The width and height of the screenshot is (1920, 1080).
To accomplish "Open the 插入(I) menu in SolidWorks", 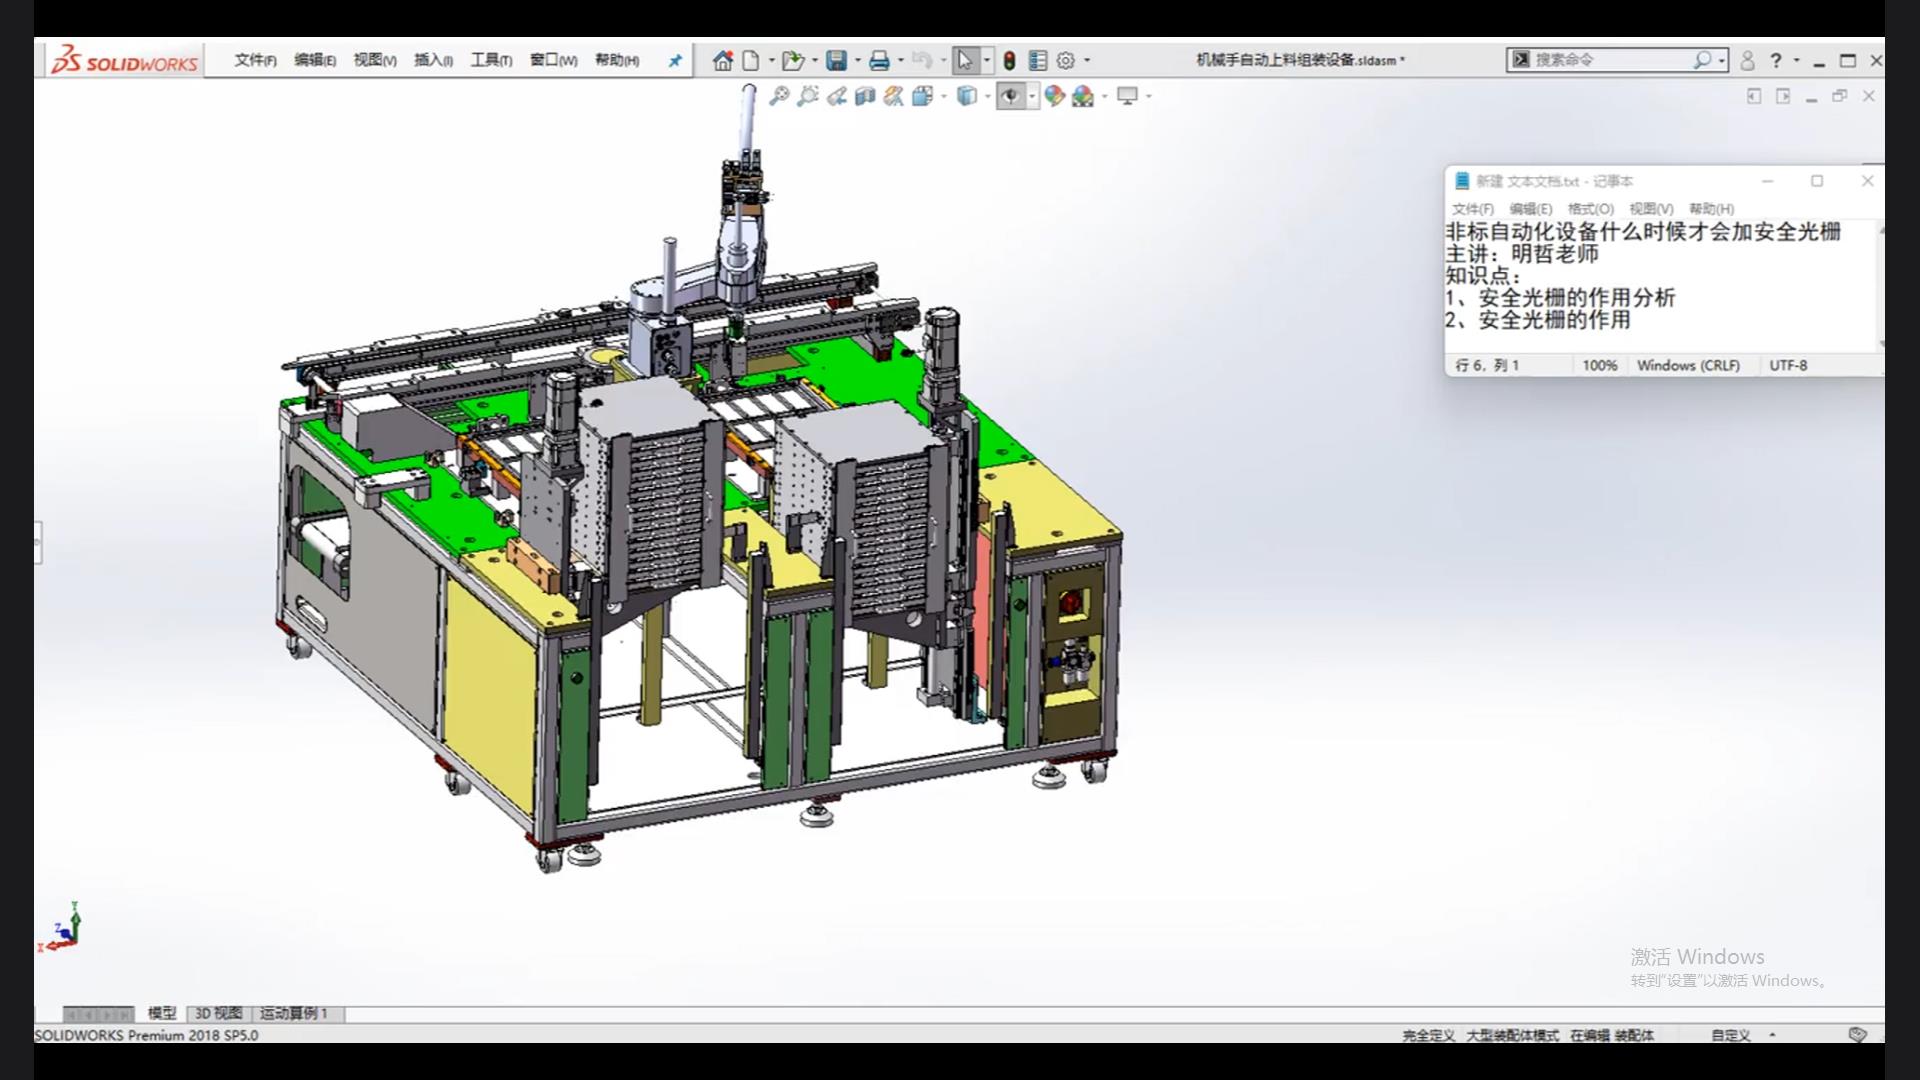I will point(433,60).
